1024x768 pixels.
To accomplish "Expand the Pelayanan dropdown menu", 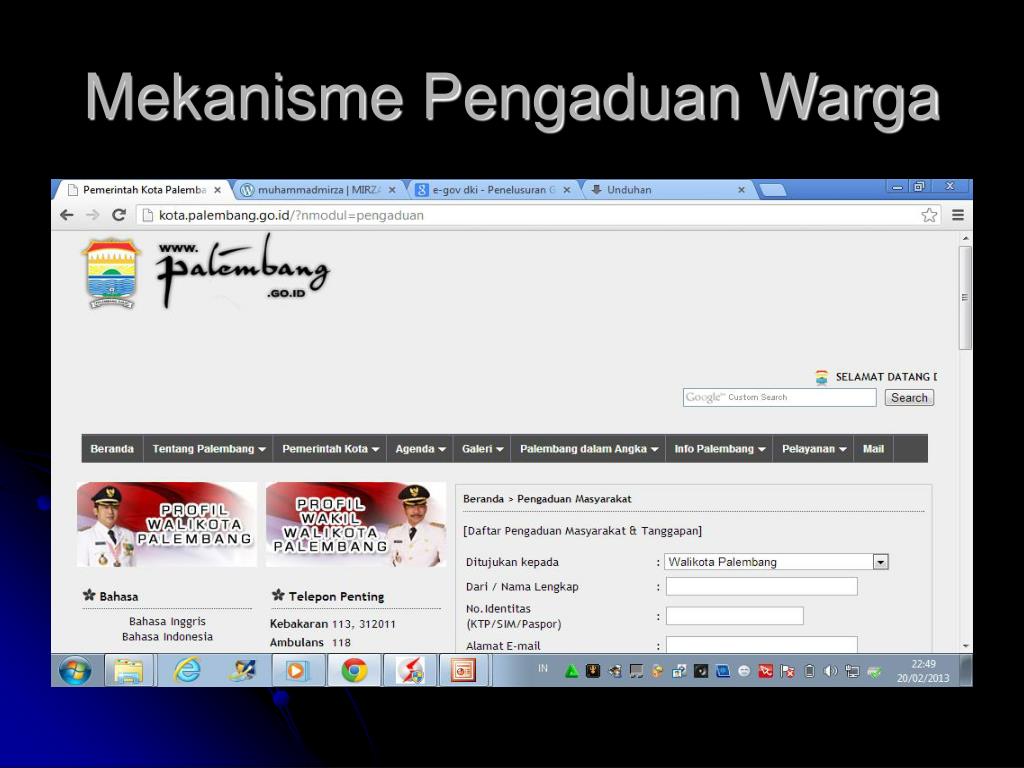I will point(814,449).
